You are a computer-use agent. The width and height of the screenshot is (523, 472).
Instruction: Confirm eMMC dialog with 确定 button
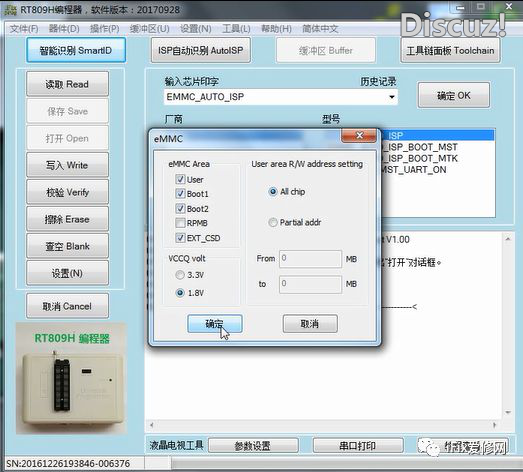click(x=214, y=324)
